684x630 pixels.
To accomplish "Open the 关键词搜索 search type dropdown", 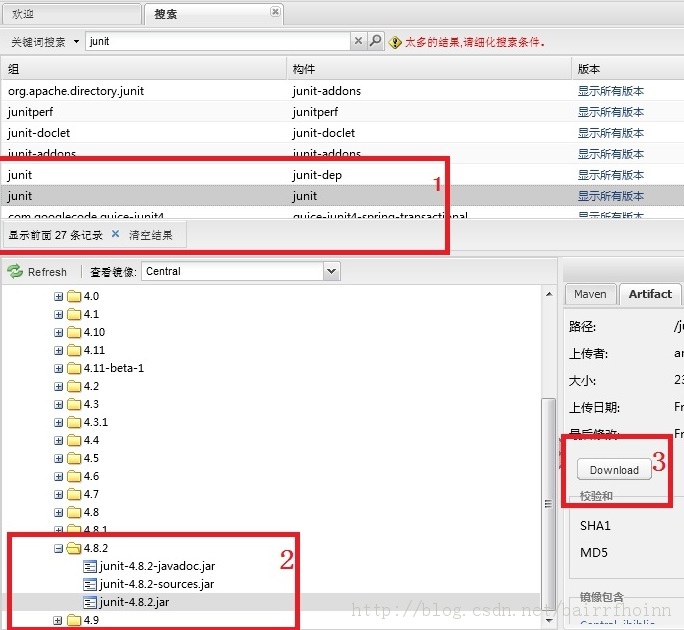I will [77, 42].
